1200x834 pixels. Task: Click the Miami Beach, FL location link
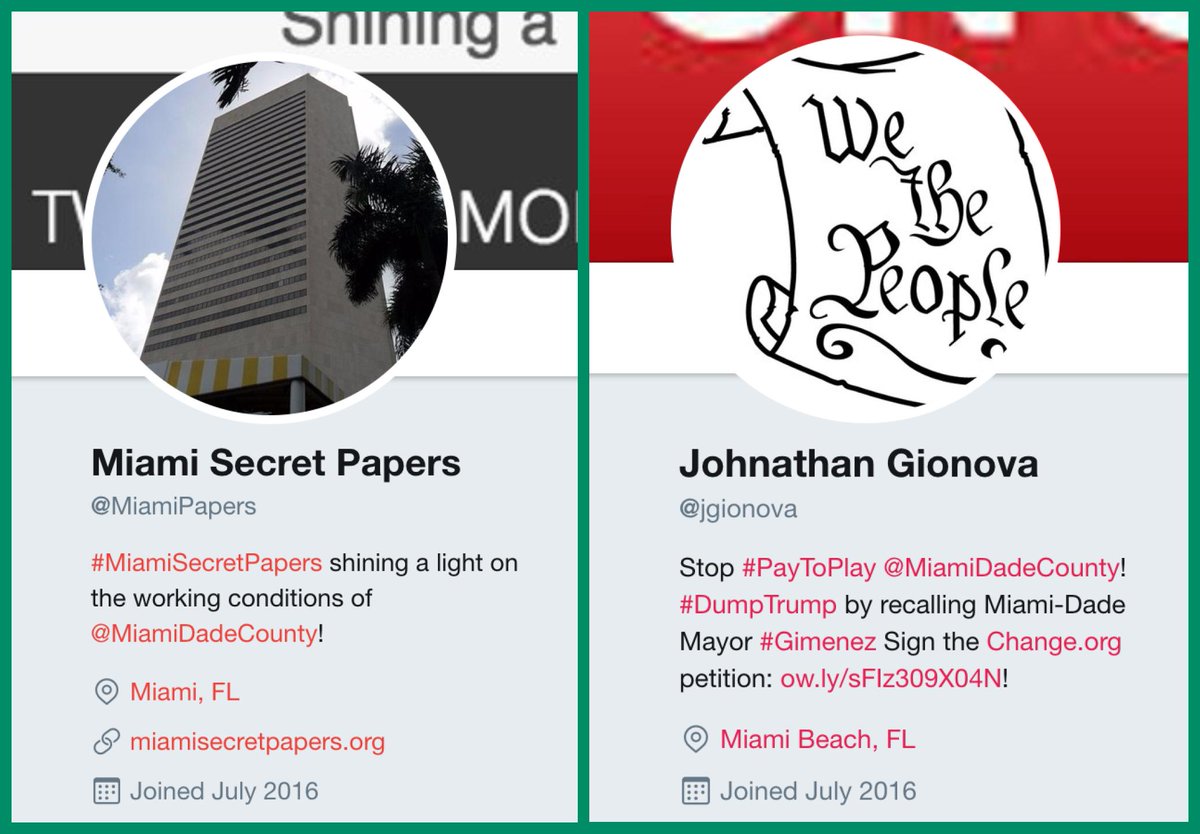pyautogui.click(x=817, y=740)
